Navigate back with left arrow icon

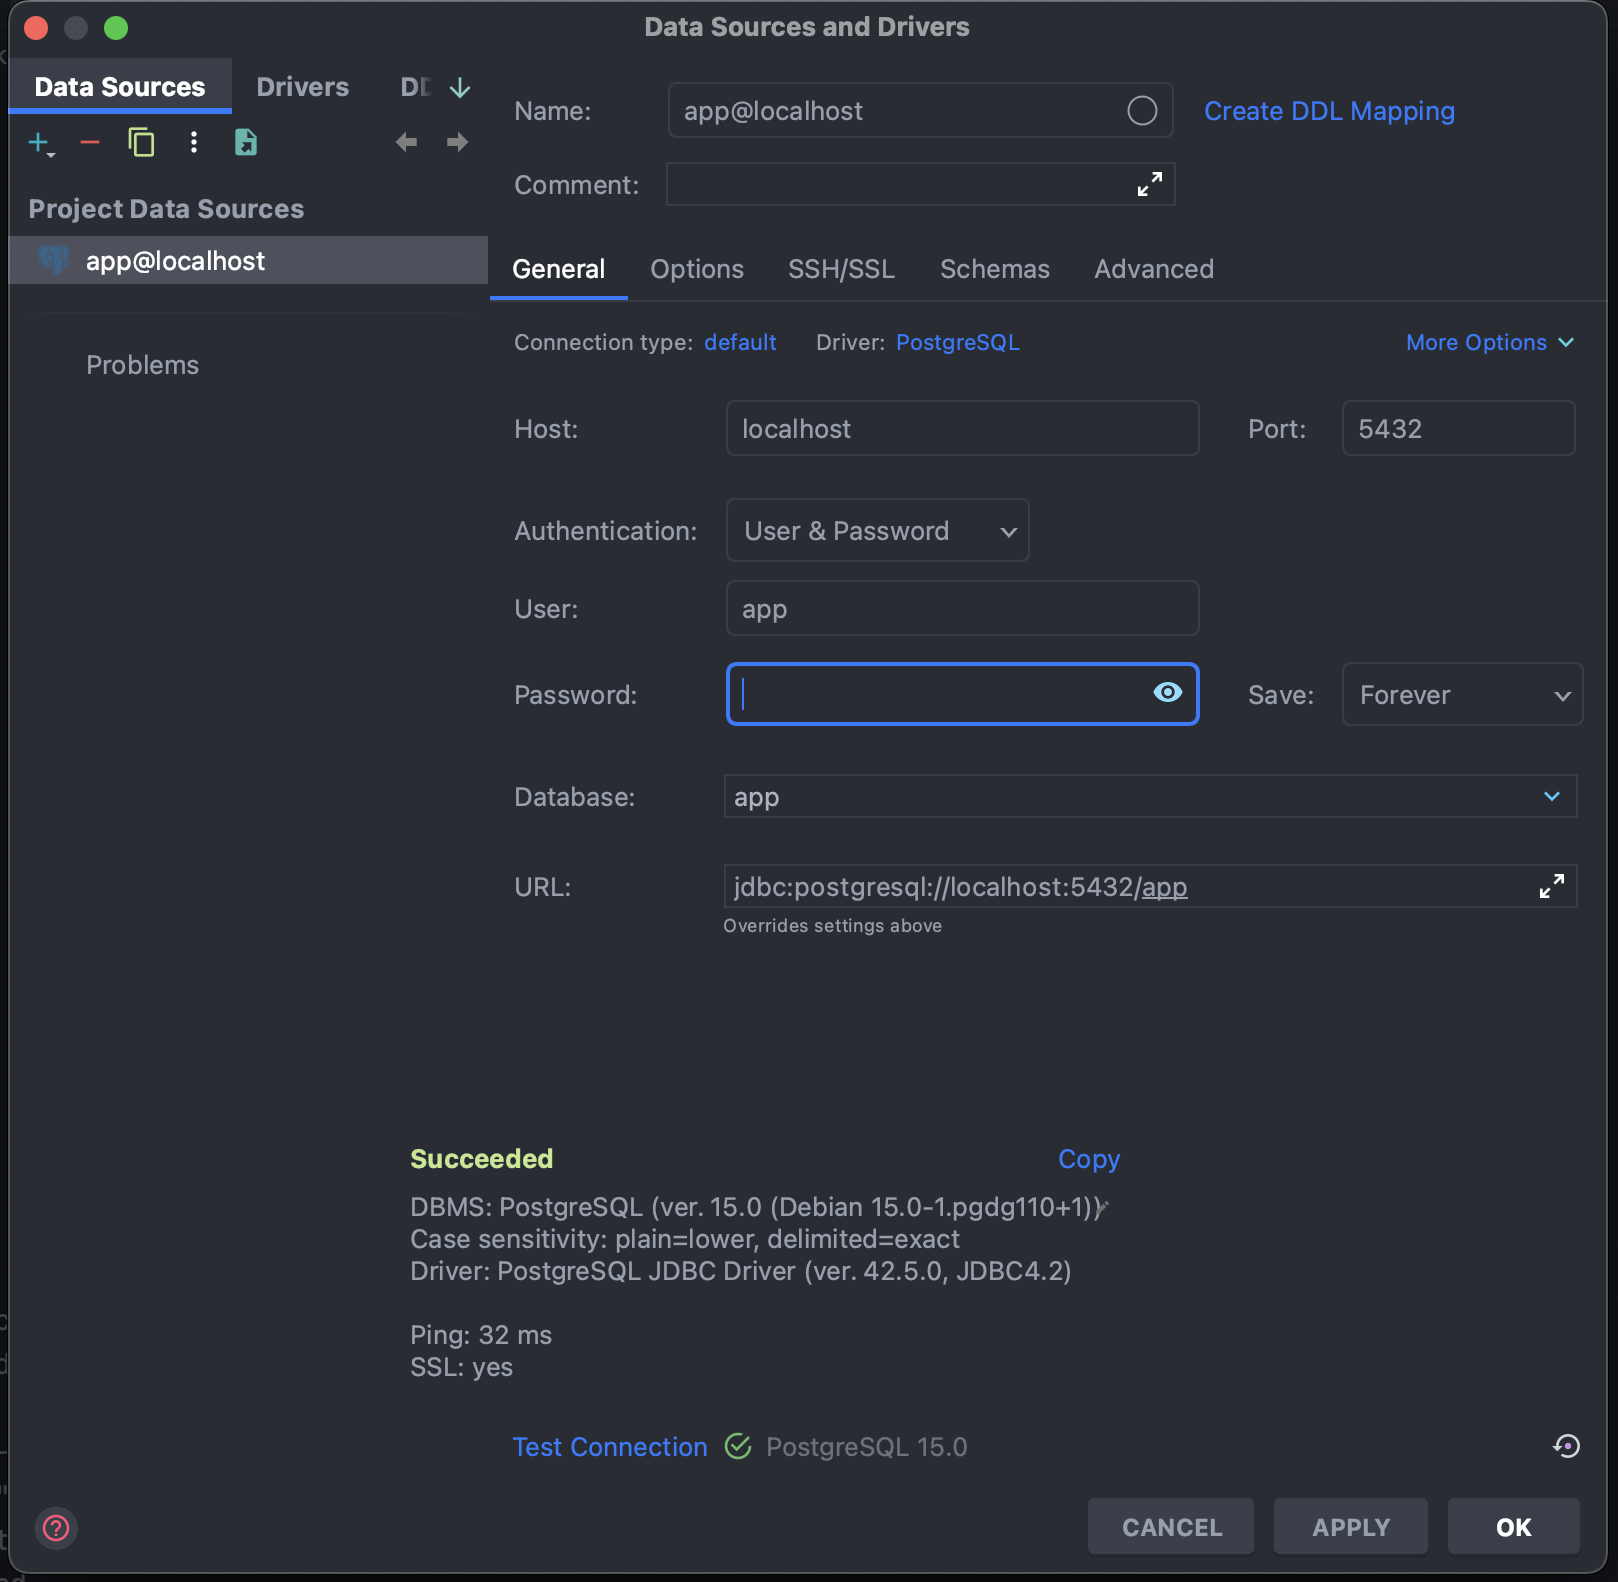click(406, 143)
